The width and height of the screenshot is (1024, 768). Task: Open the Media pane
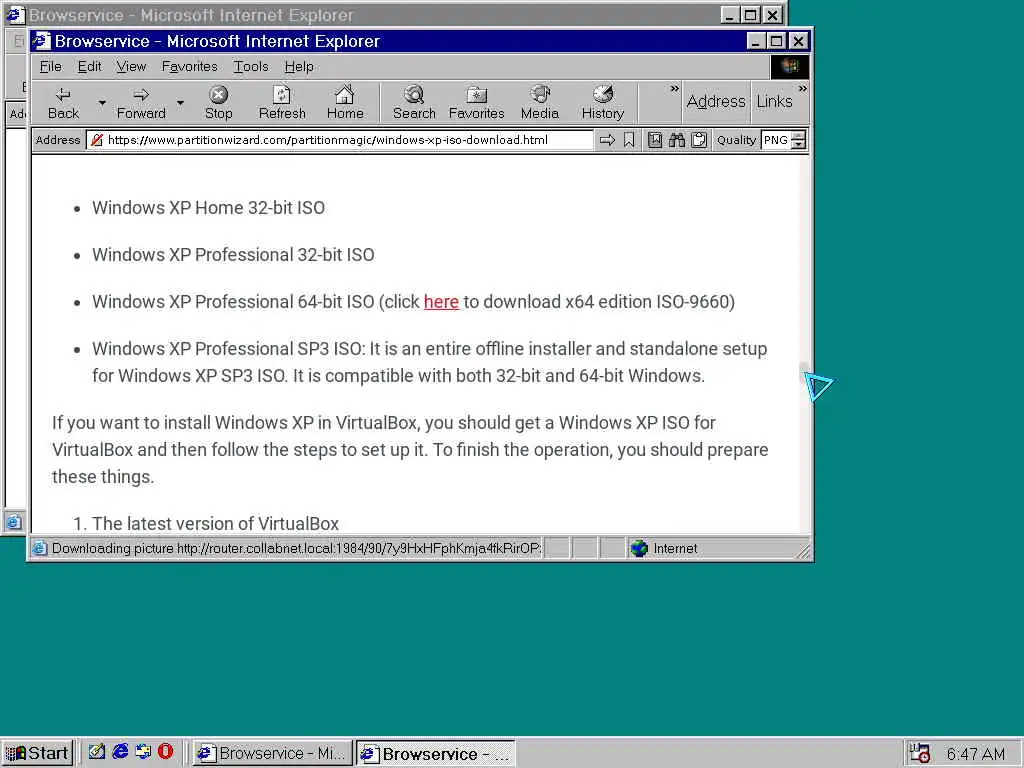click(539, 103)
